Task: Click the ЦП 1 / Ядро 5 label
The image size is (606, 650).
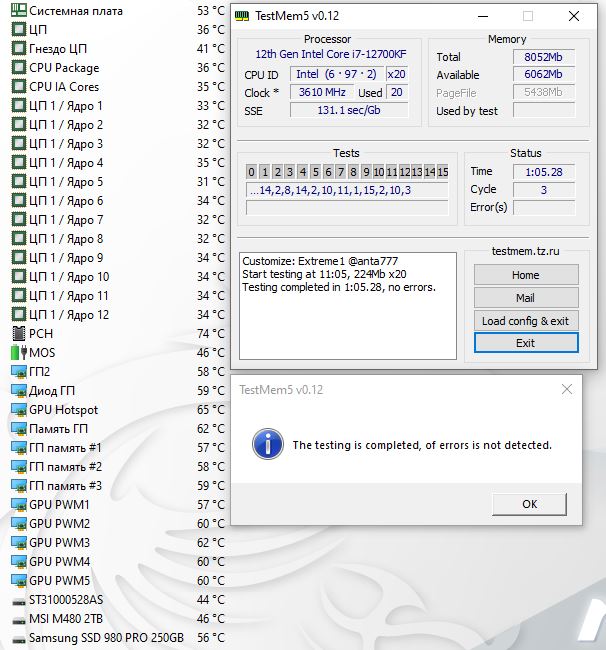Action: pos(66,182)
